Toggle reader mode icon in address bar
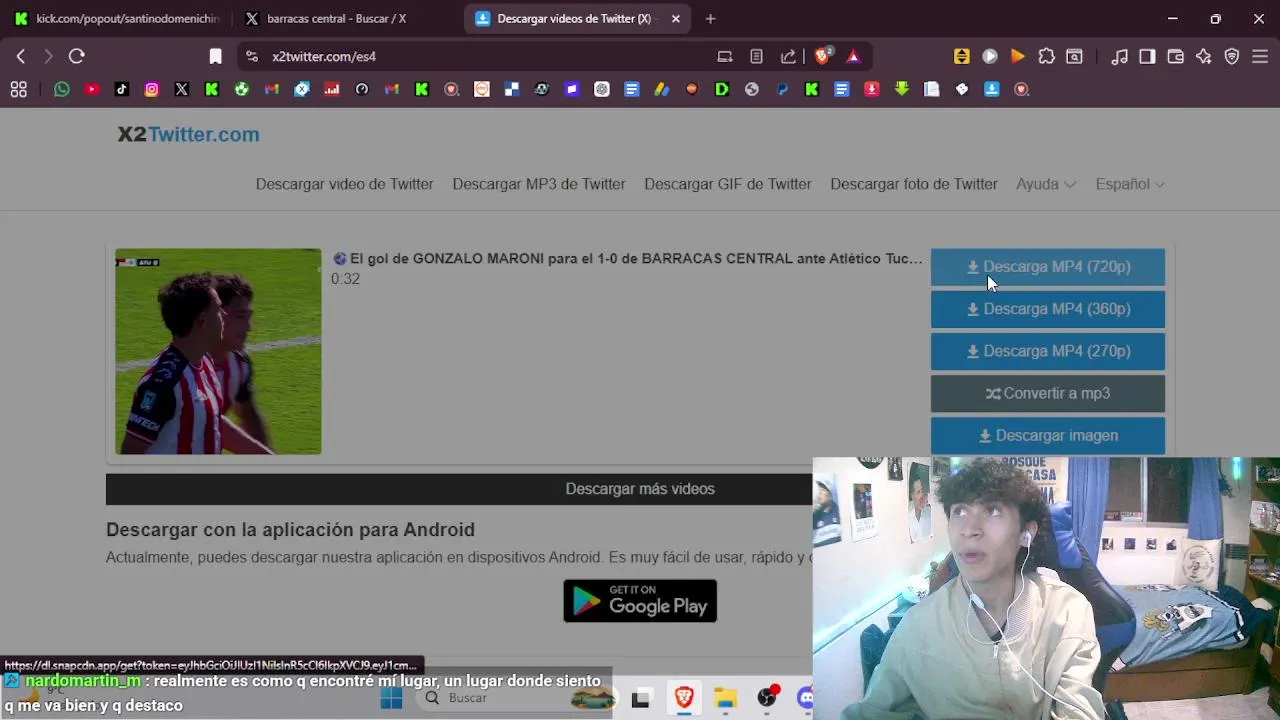The height and width of the screenshot is (720, 1280). coord(757,56)
